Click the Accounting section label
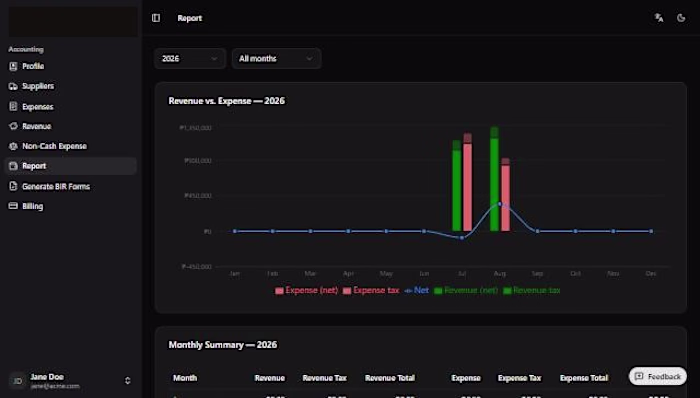The height and width of the screenshot is (398, 700). click(x=26, y=49)
